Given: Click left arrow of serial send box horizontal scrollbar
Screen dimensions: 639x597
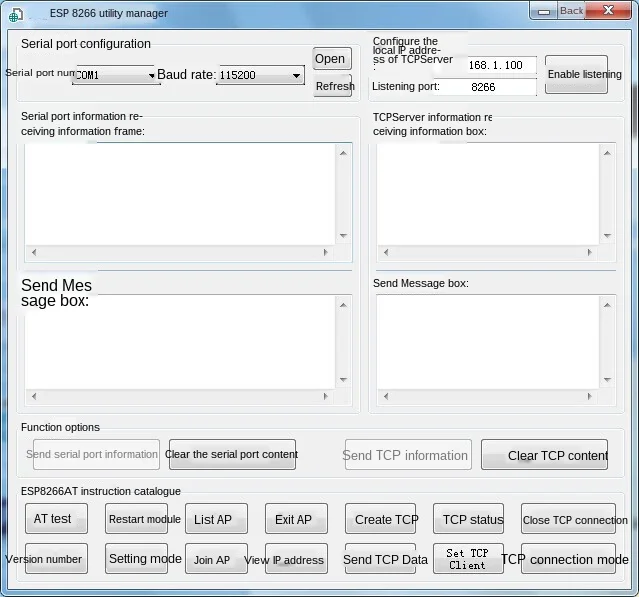Looking at the screenshot, I should click(34, 396).
